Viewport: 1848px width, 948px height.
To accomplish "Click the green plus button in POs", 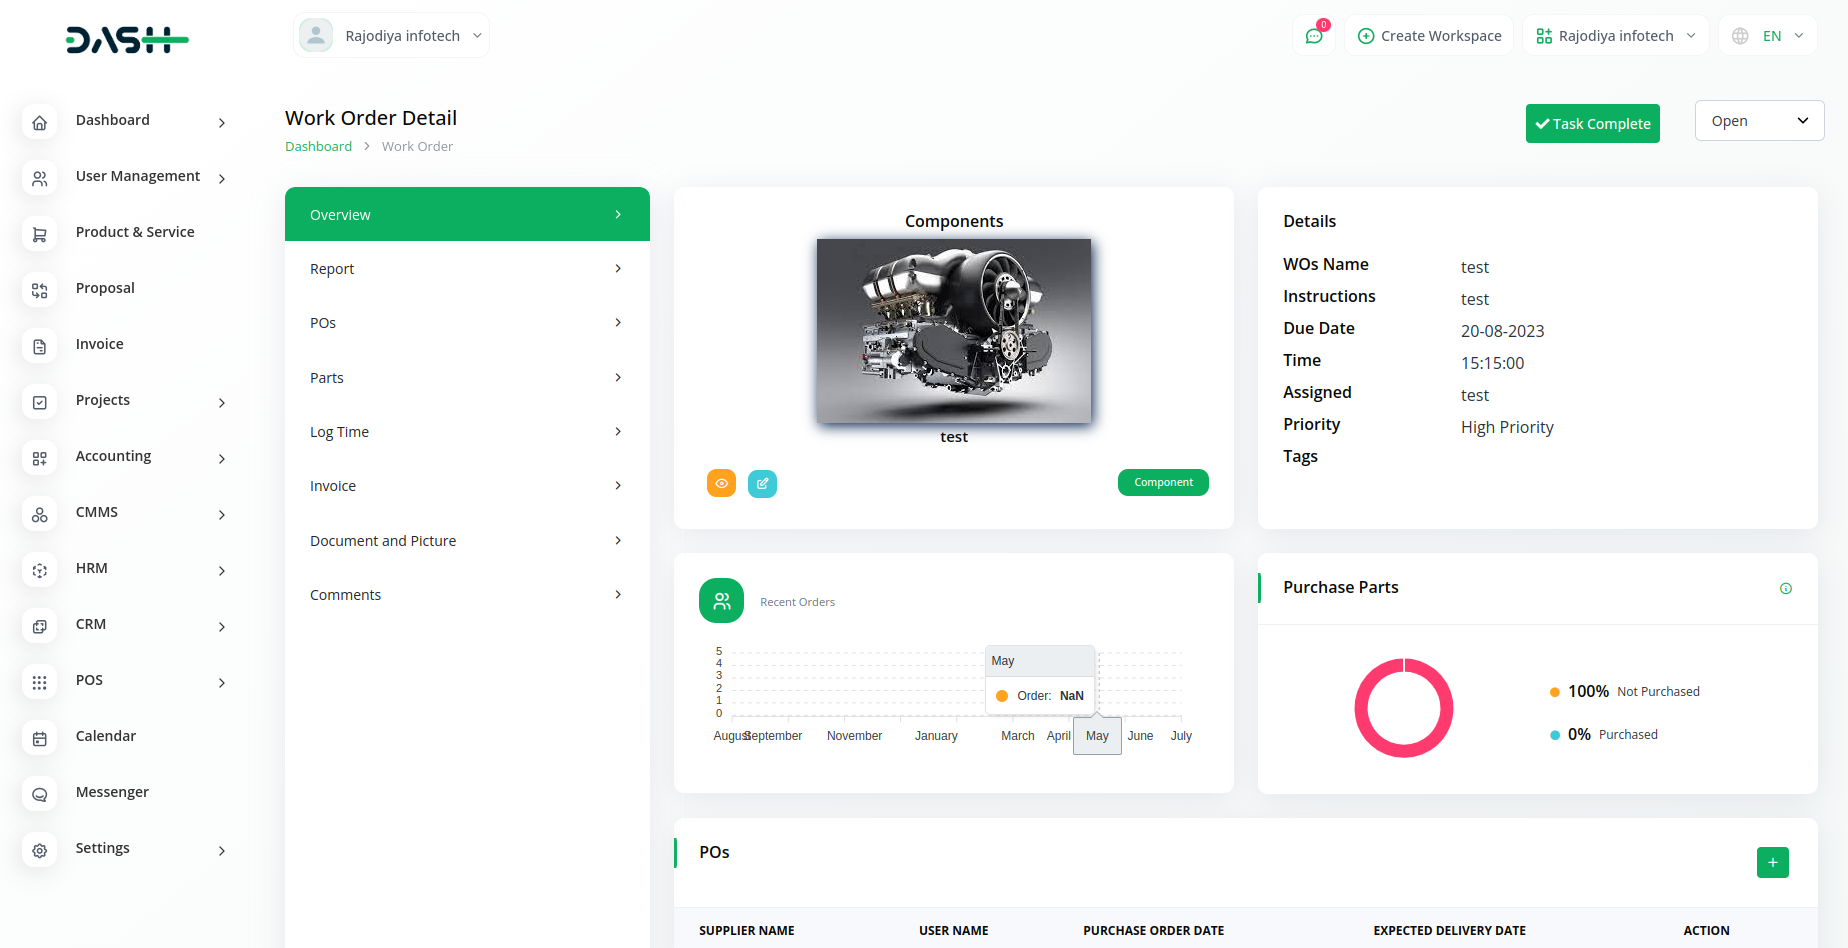I will pyautogui.click(x=1772, y=862).
